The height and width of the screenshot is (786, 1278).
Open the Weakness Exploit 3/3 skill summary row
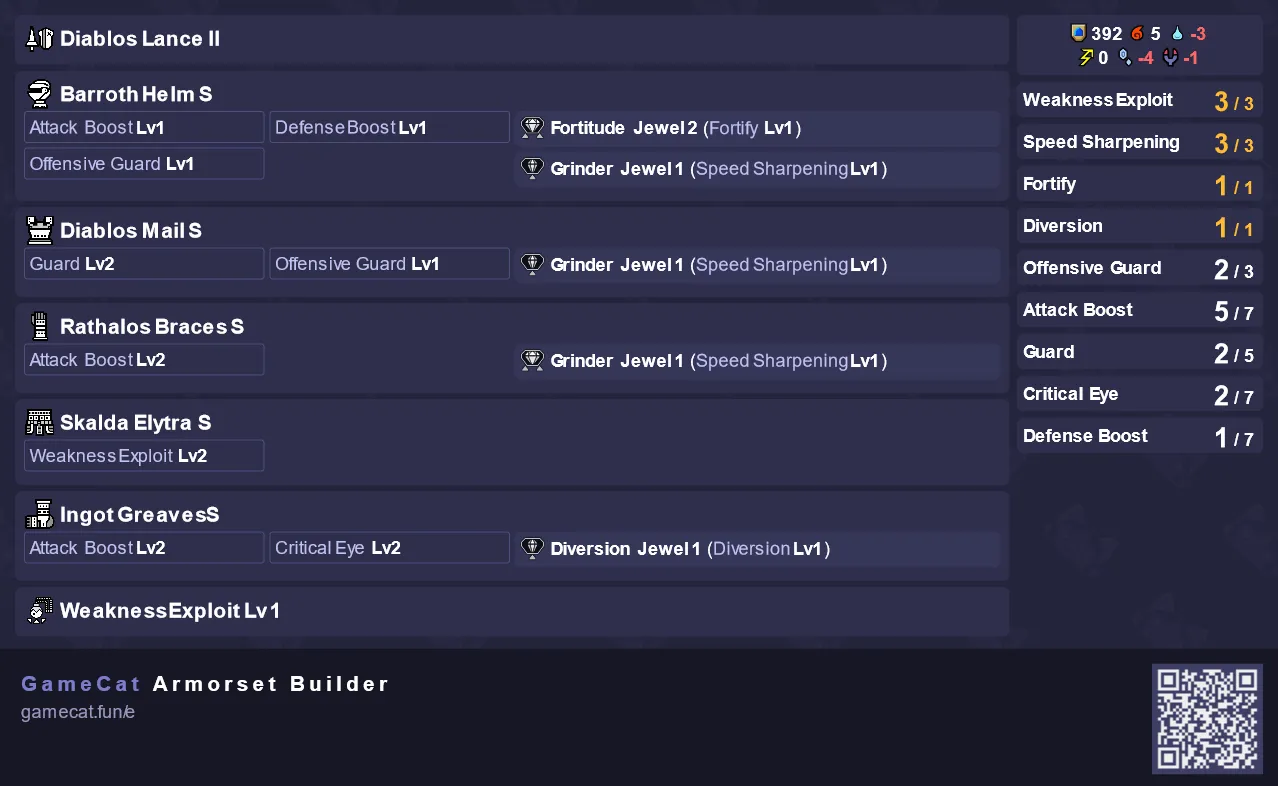pyautogui.click(x=1139, y=100)
